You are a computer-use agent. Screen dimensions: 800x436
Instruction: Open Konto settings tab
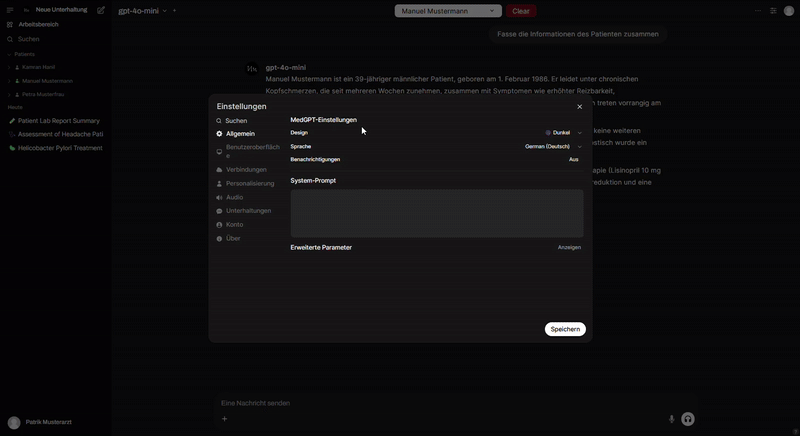tap(230, 224)
